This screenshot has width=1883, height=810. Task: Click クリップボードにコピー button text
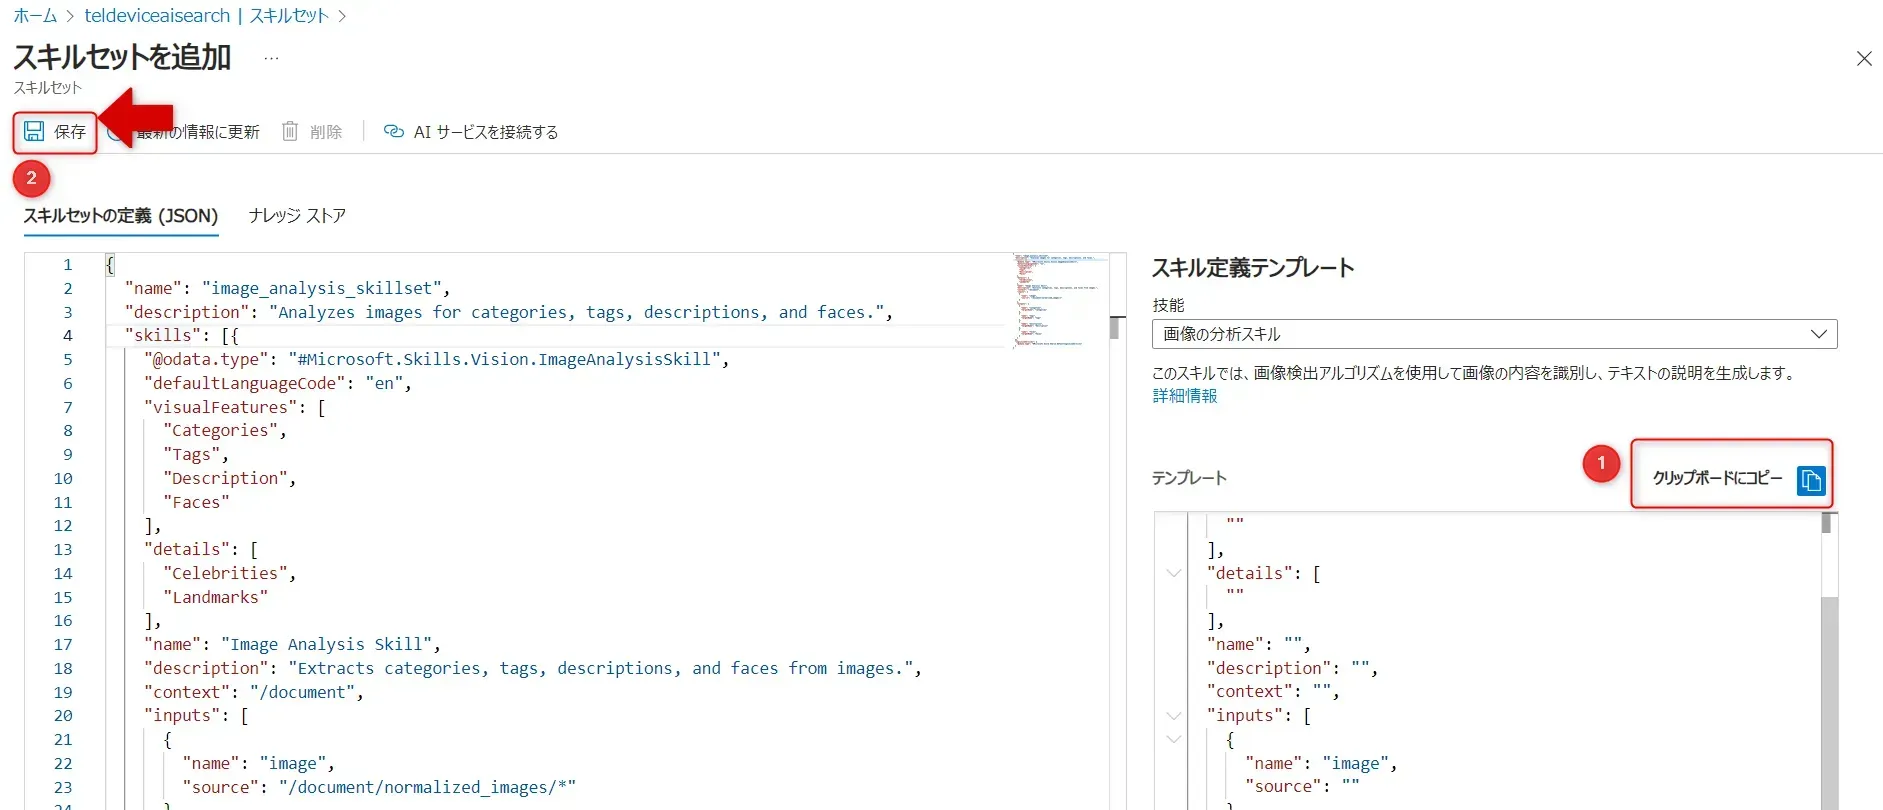click(1717, 478)
